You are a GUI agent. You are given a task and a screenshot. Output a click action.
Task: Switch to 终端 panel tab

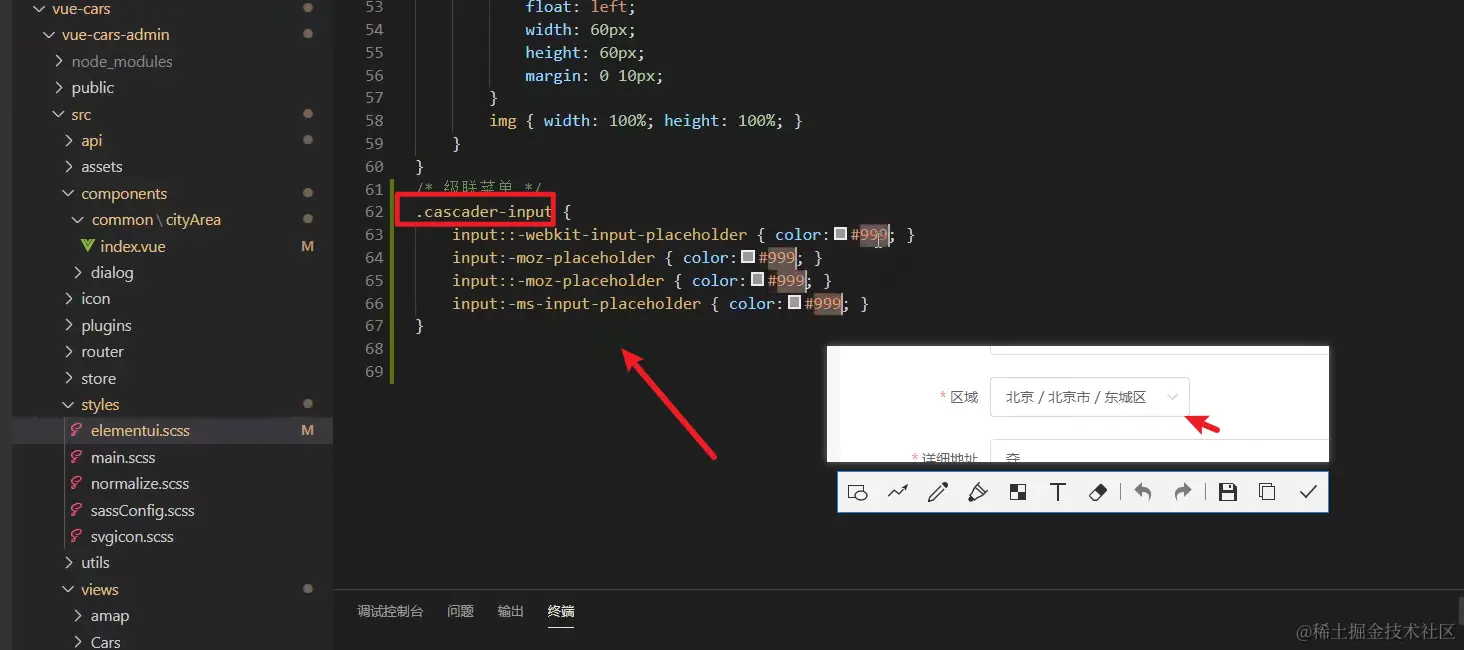(x=561, y=611)
